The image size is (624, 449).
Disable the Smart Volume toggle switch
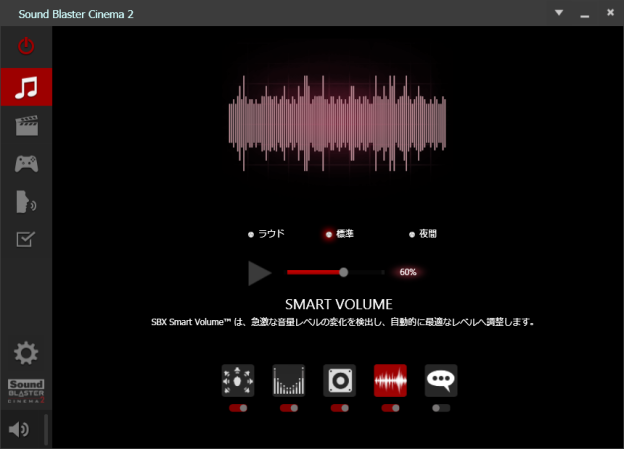[390, 408]
